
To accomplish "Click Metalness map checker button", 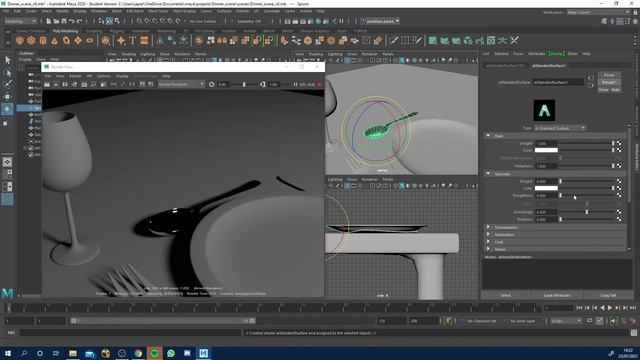I will click(619, 166).
